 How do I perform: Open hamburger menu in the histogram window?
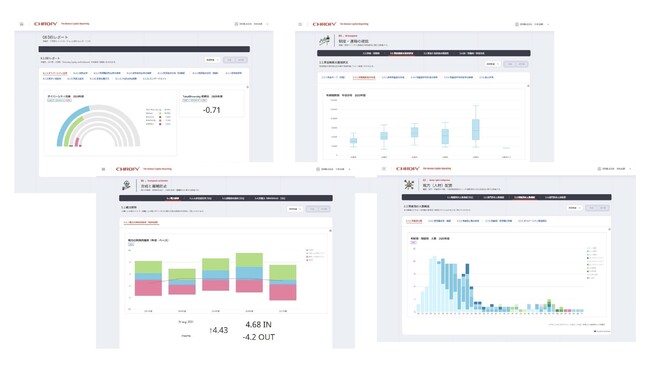pyautogui.click(x=384, y=169)
